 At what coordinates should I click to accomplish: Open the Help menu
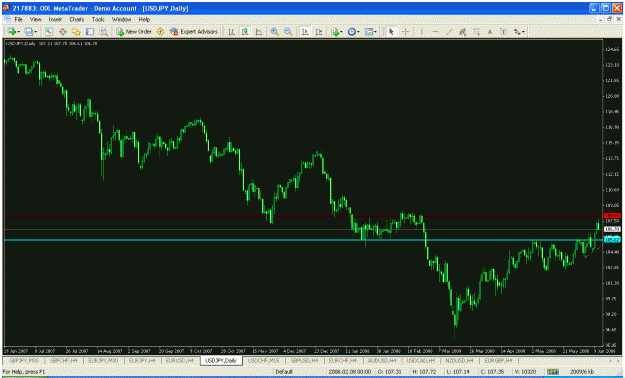click(144, 19)
